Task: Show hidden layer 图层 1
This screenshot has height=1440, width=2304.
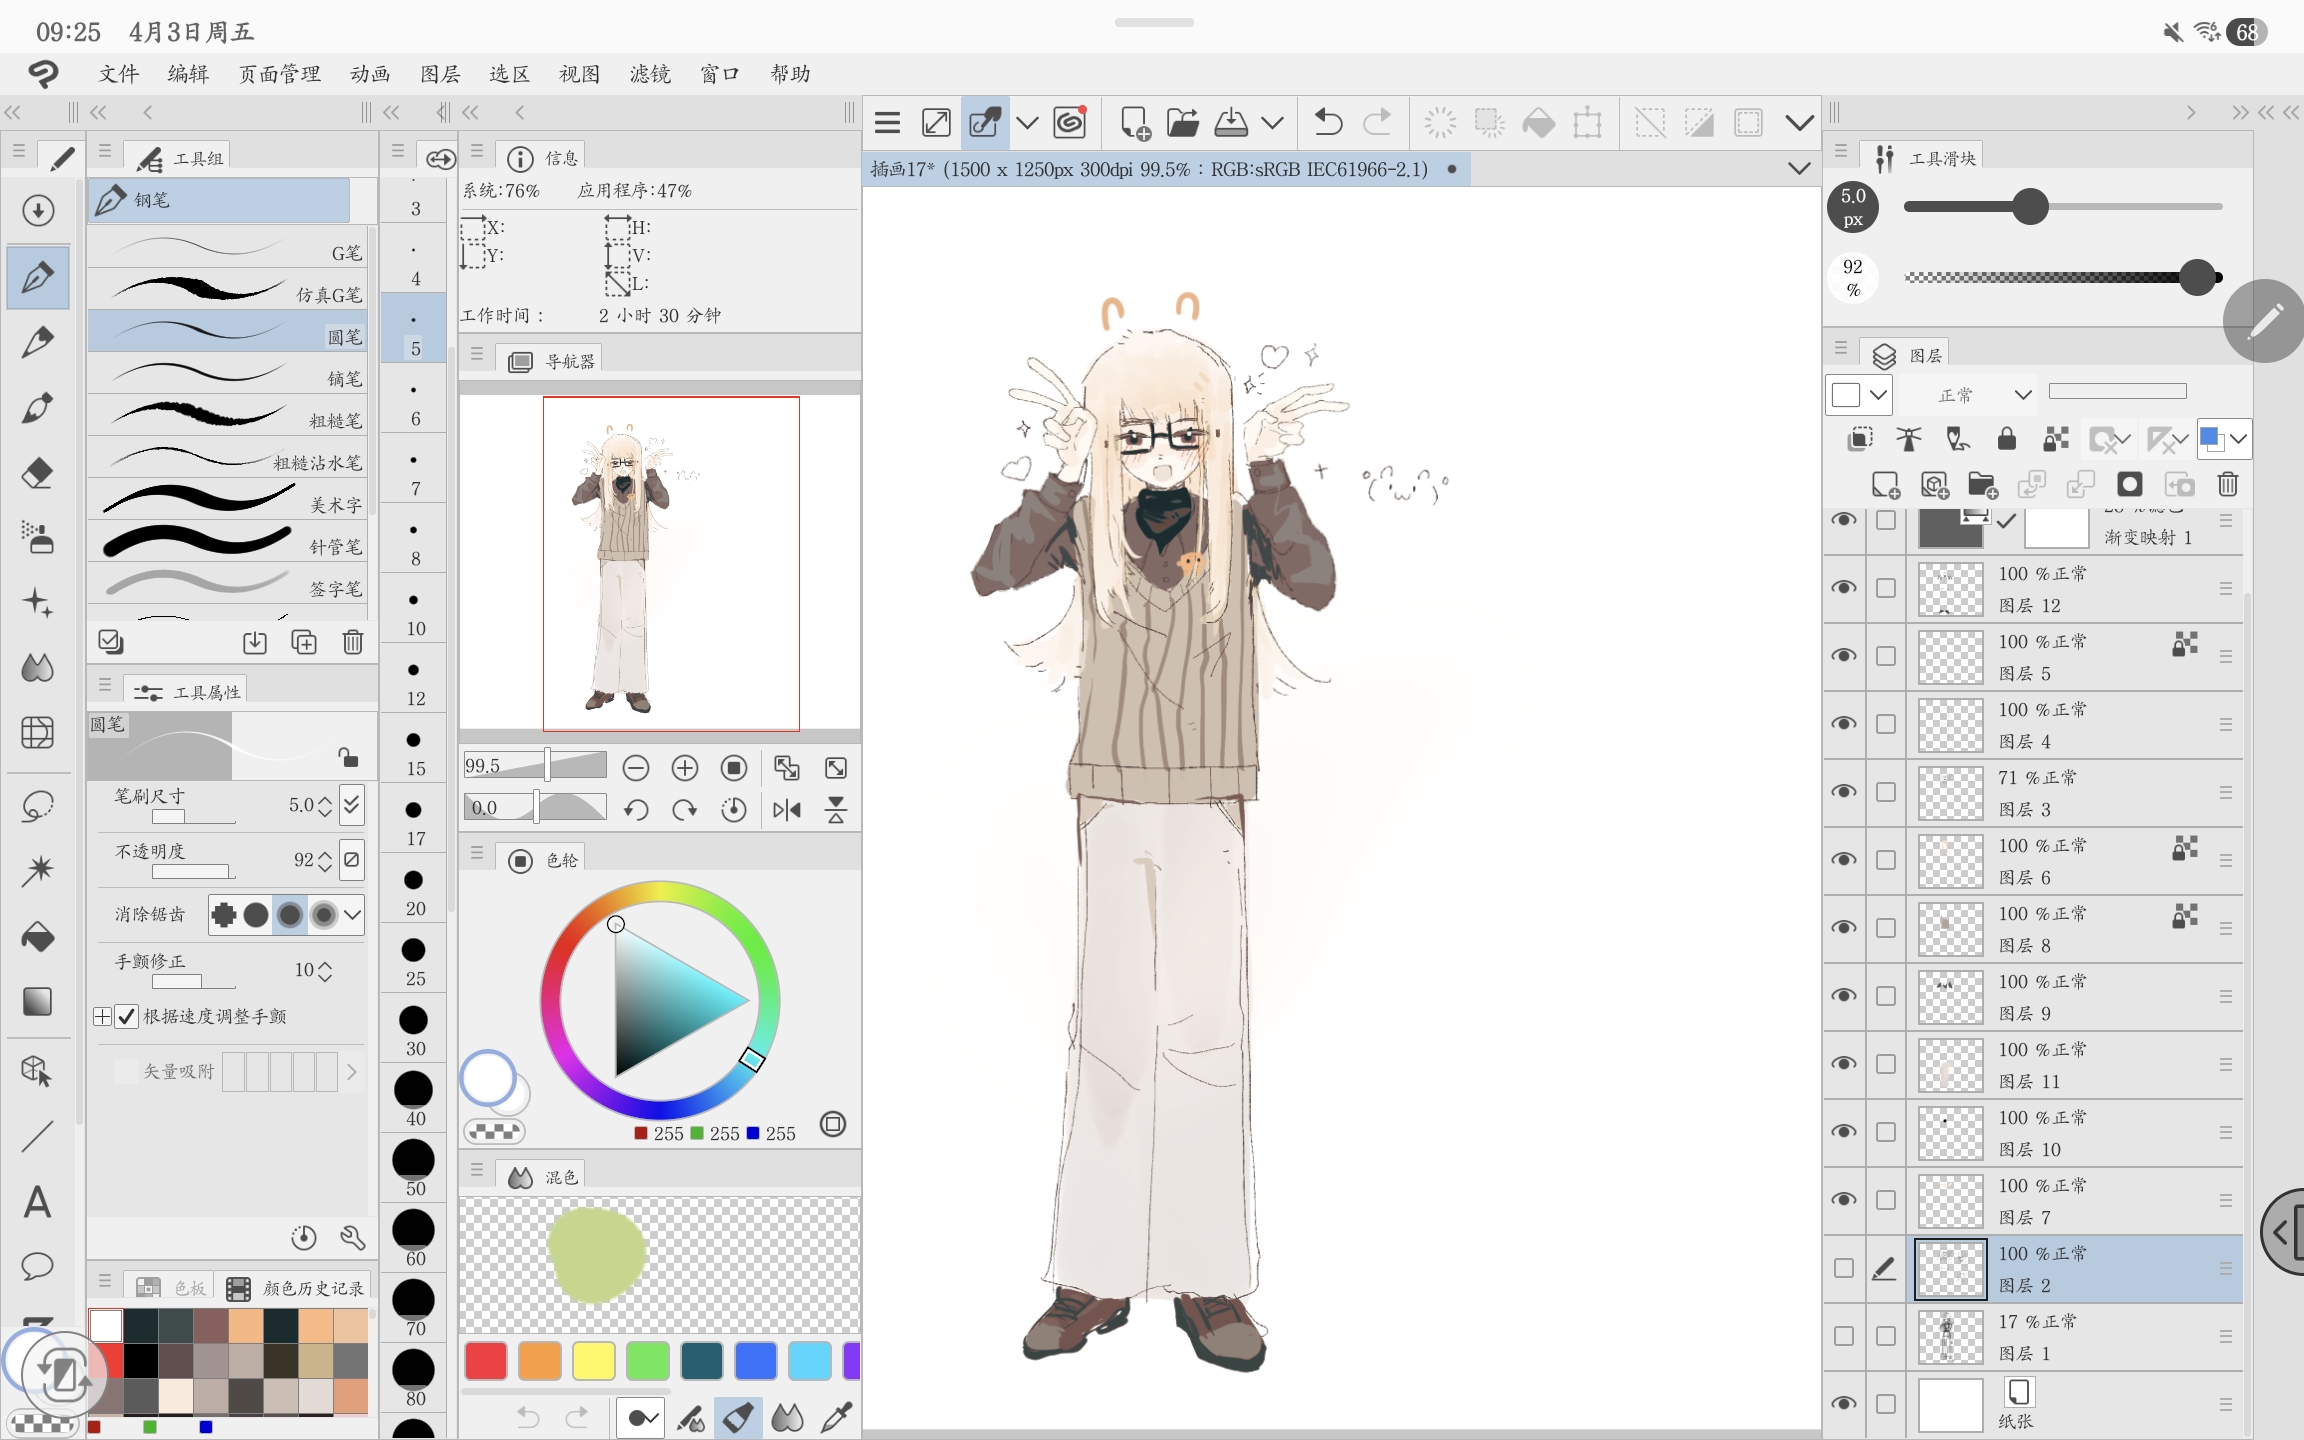Action: (1844, 1336)
